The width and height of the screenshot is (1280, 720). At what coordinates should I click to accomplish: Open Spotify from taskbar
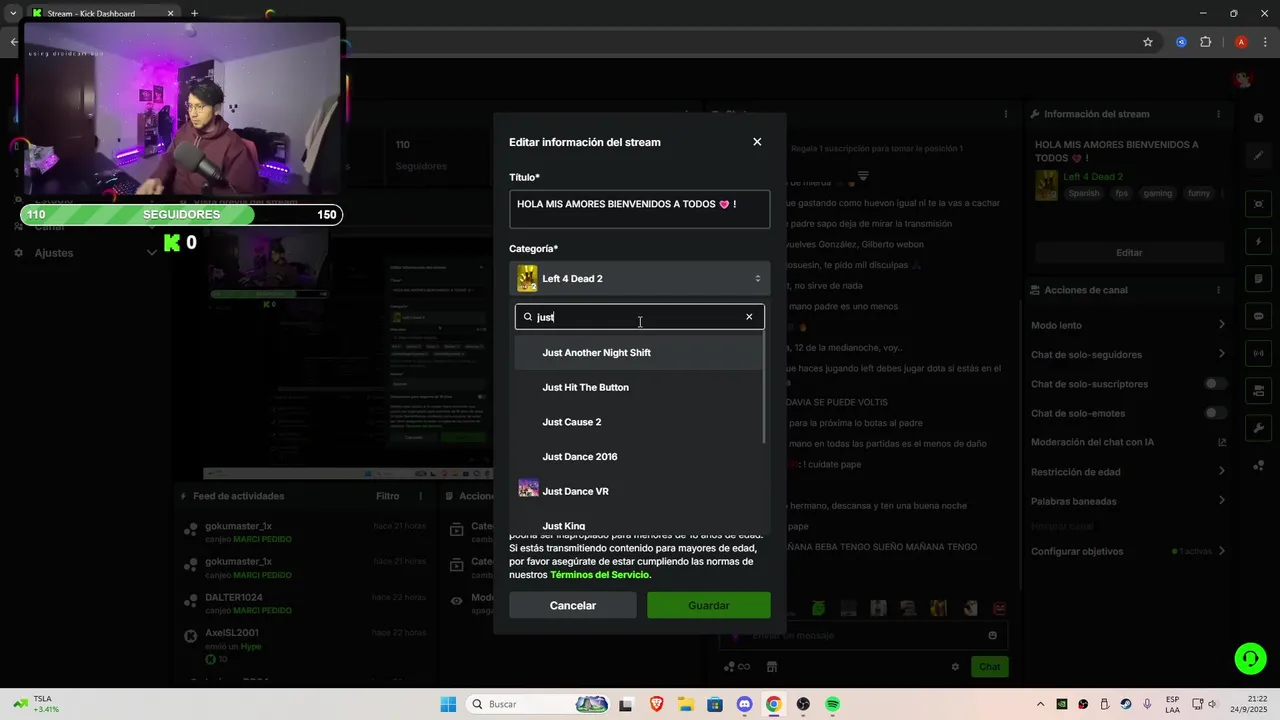tap(832, 704)
